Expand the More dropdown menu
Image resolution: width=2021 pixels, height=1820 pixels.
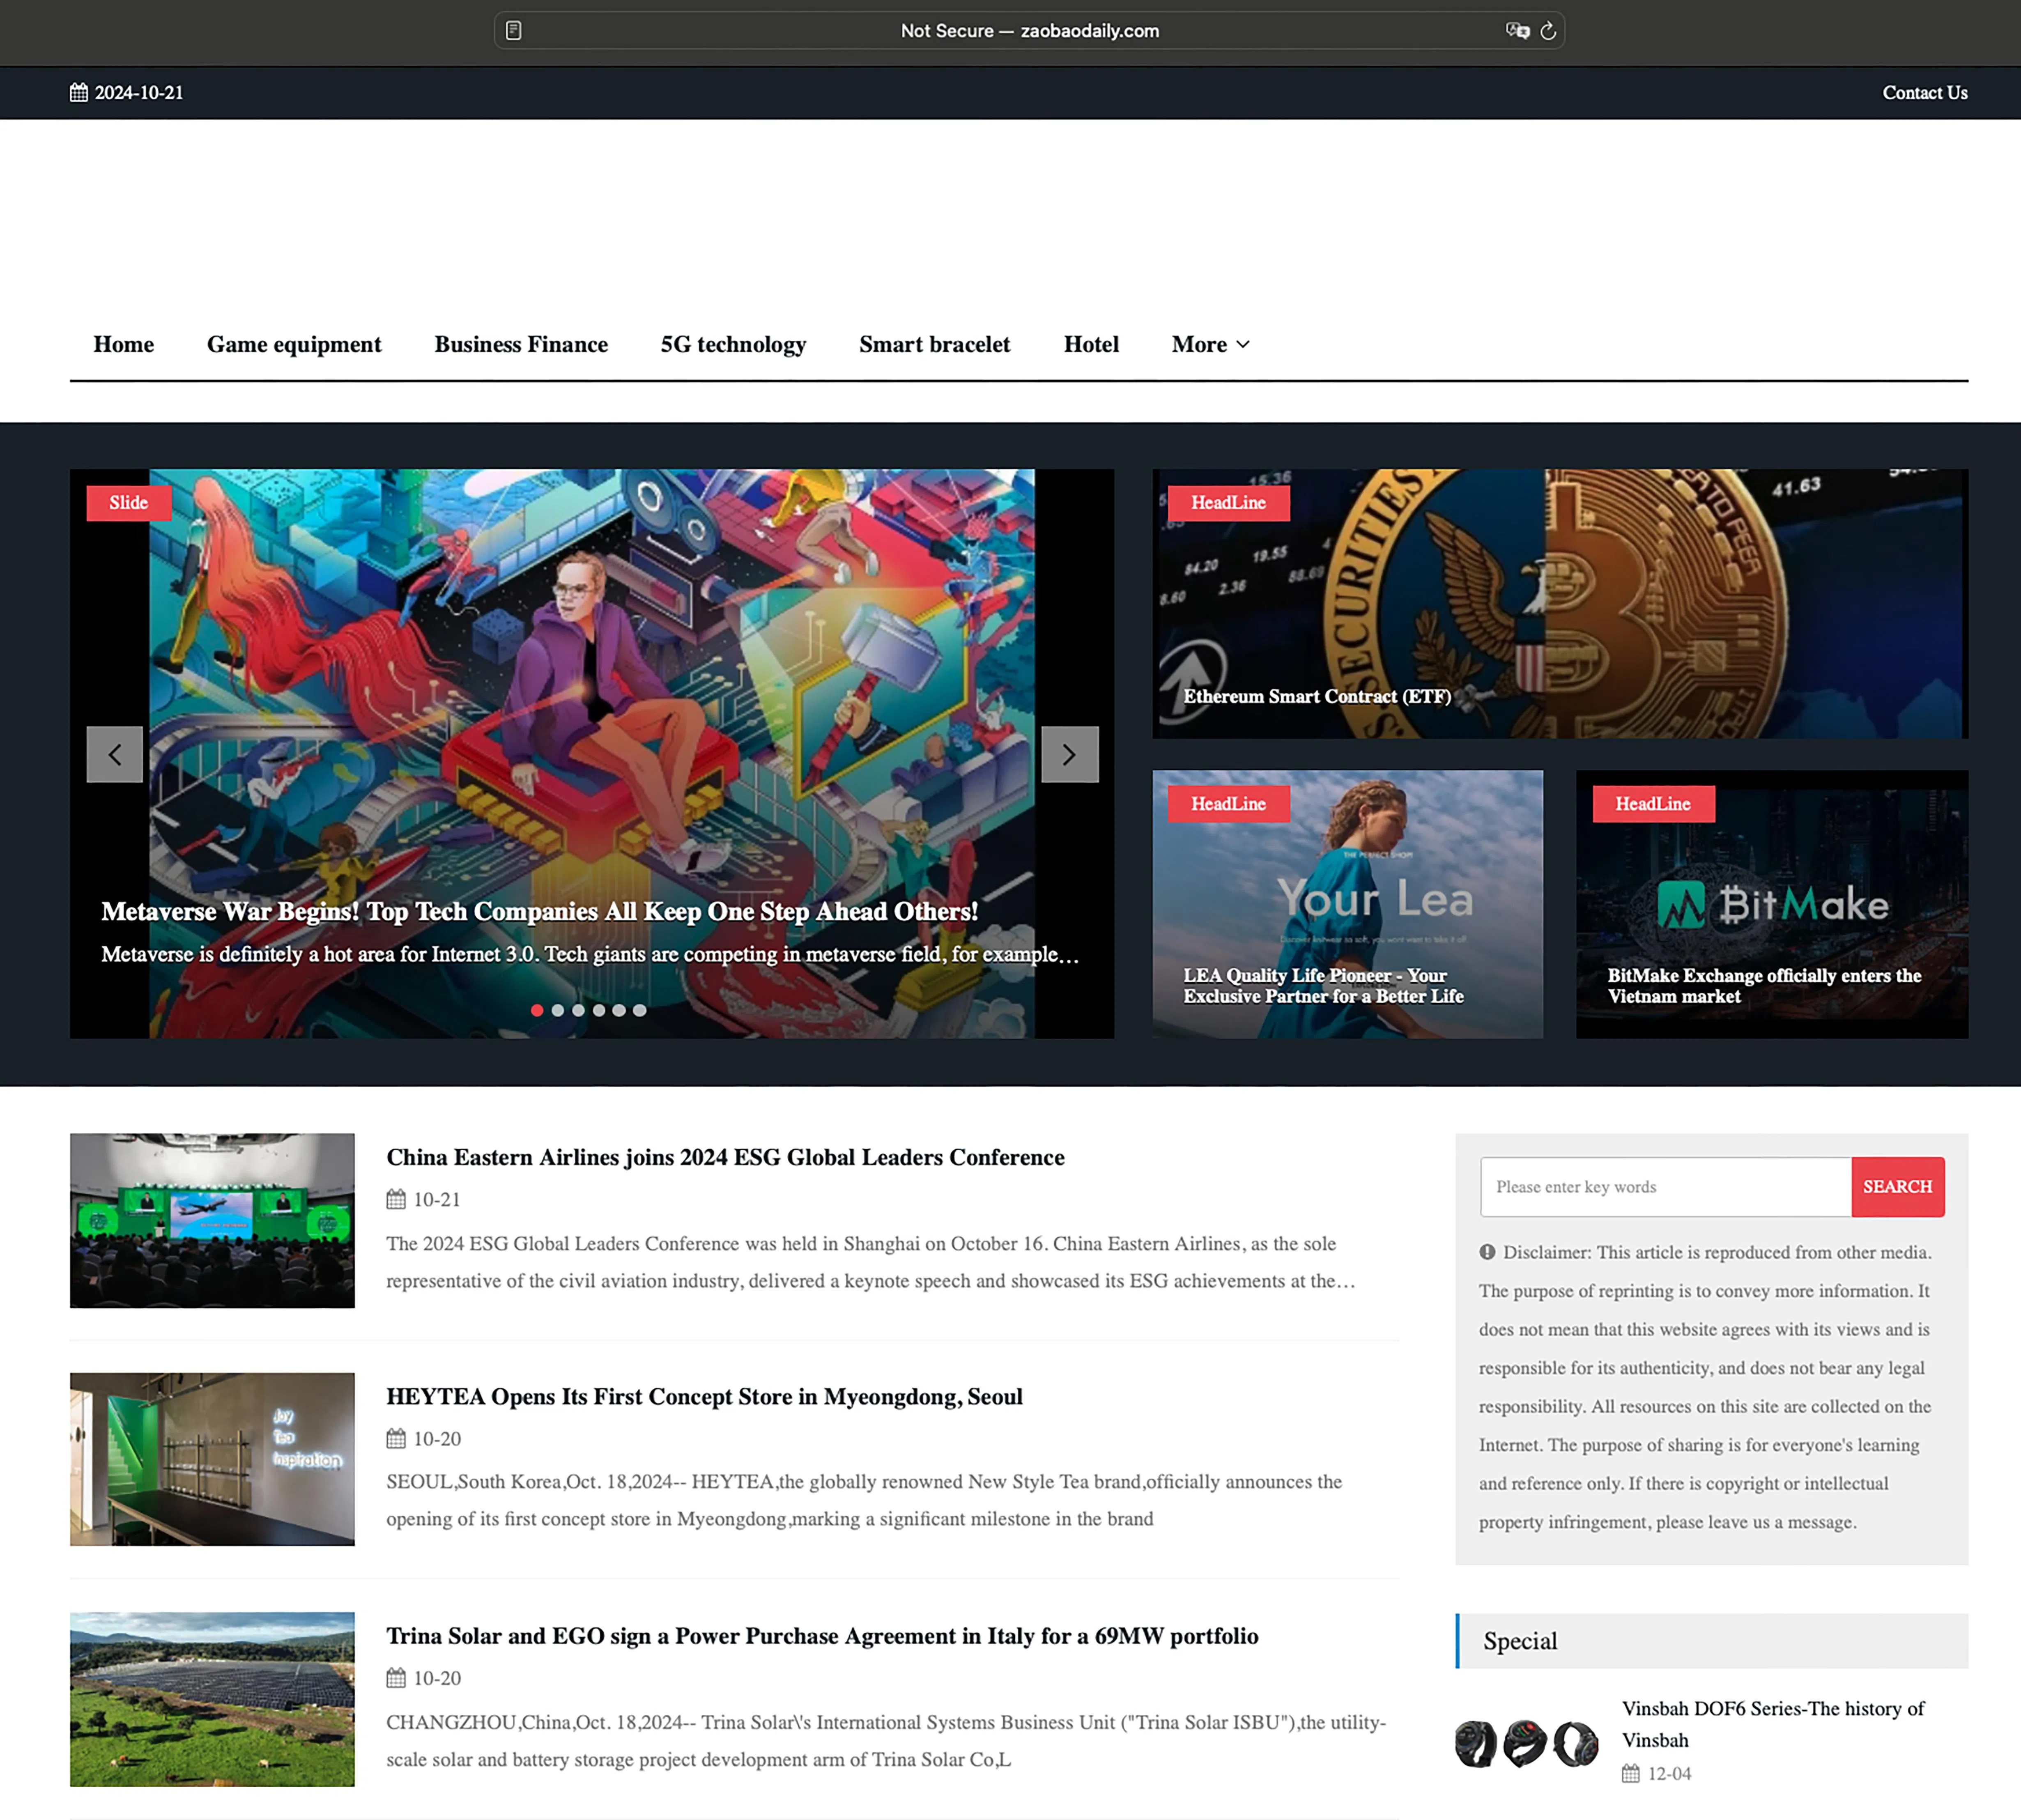click(x=1210, y=345)
